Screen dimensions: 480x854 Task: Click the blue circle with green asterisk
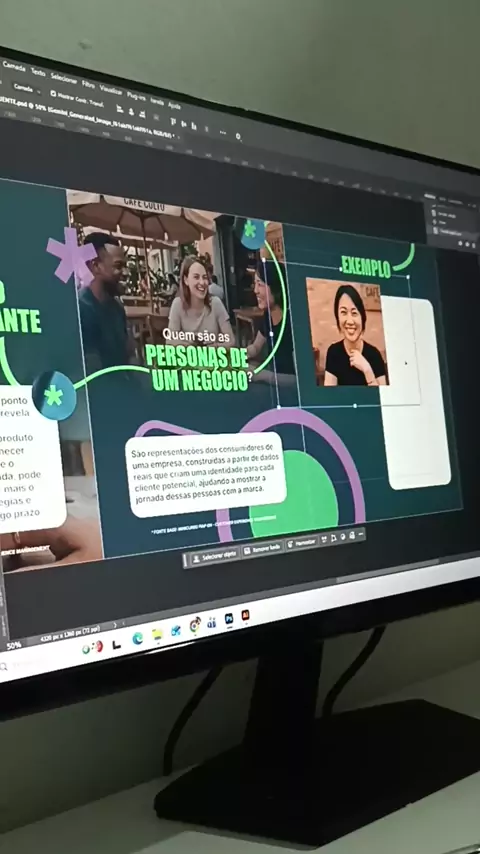coord(54,395)
